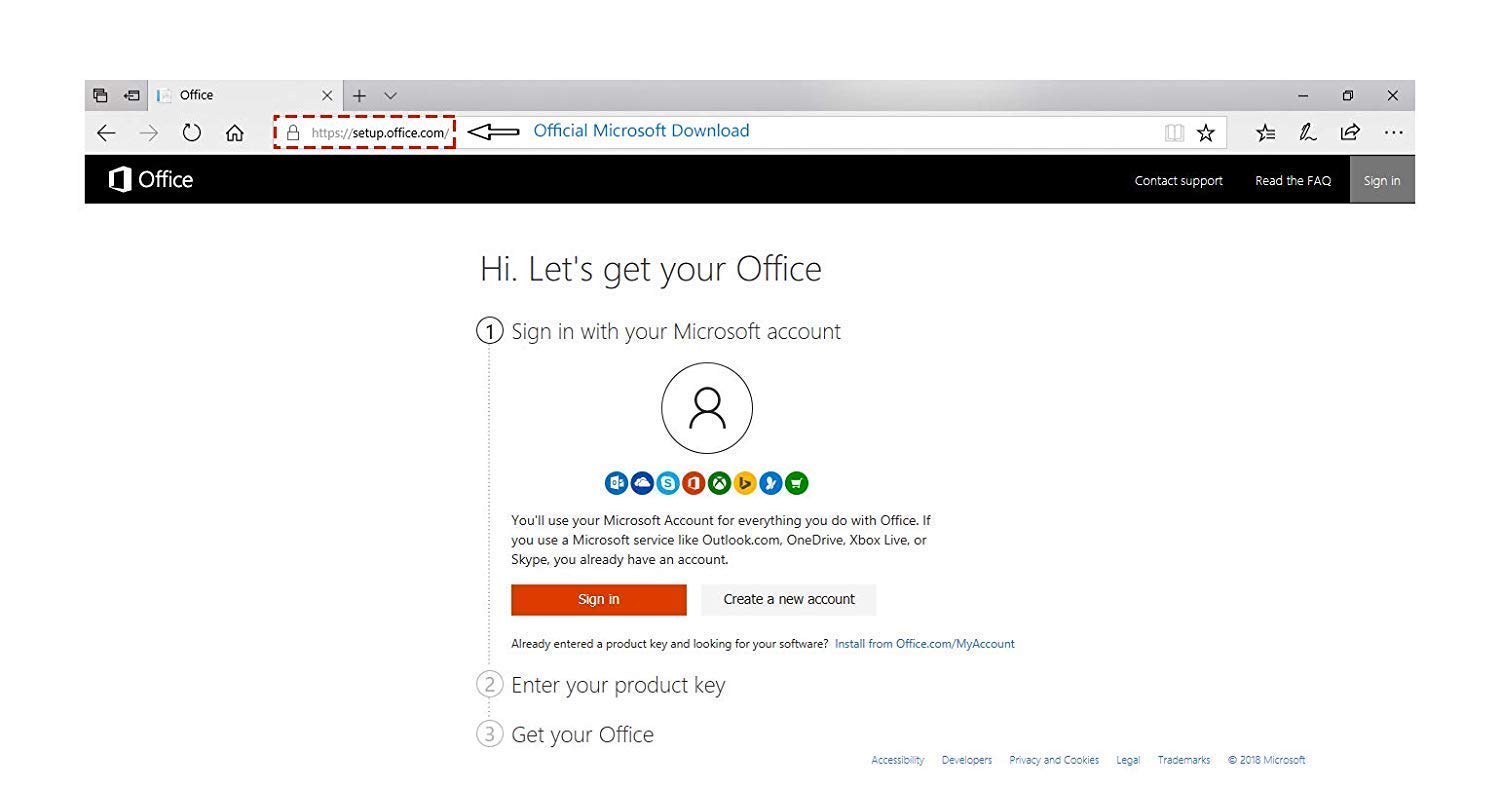Go to the Home page icon
Screen dimensions: 1500x789
click(x=234, y=133)
